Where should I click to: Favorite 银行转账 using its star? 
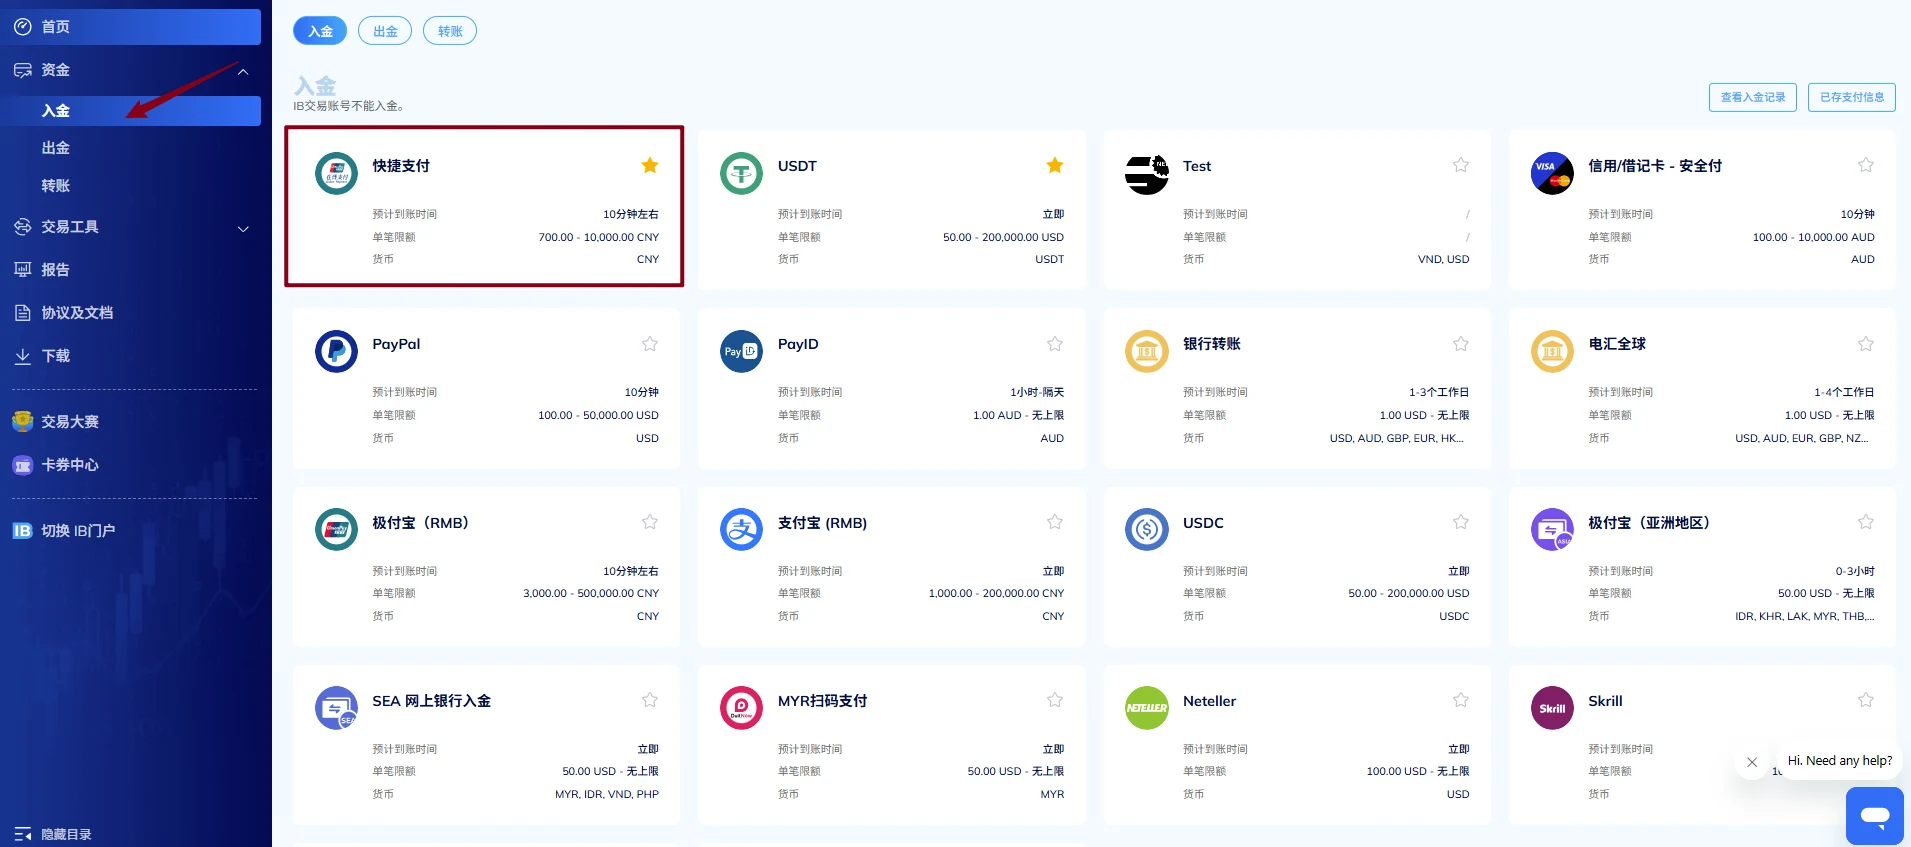pyautogui.click(x=1461, y=344)
